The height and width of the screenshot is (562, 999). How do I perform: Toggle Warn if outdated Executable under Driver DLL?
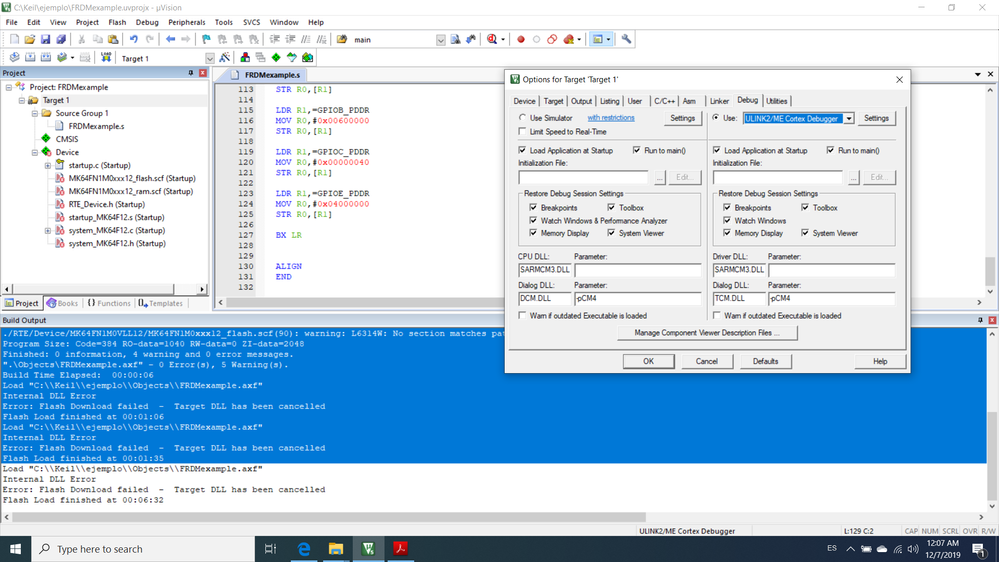[716, 315]
